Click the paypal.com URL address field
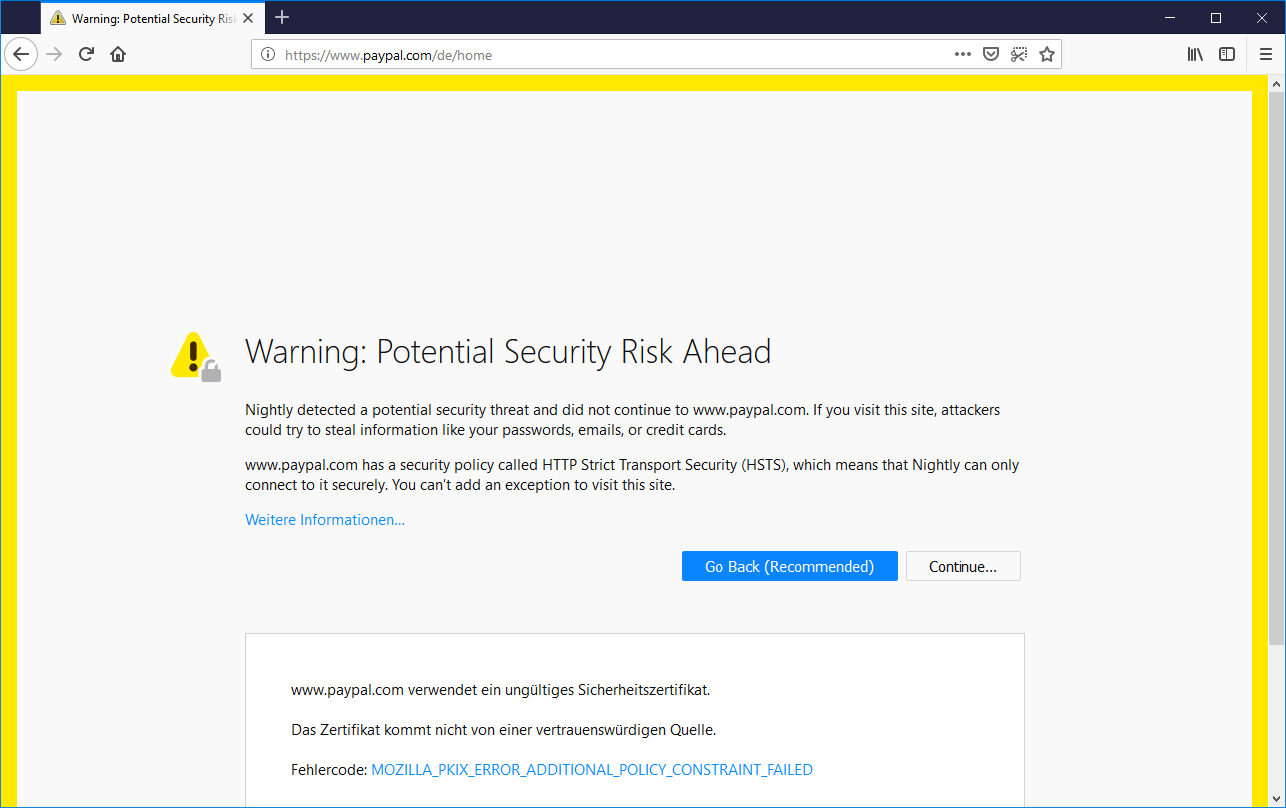The width and height of the screenshot is (1286, 808). point(600,55)
